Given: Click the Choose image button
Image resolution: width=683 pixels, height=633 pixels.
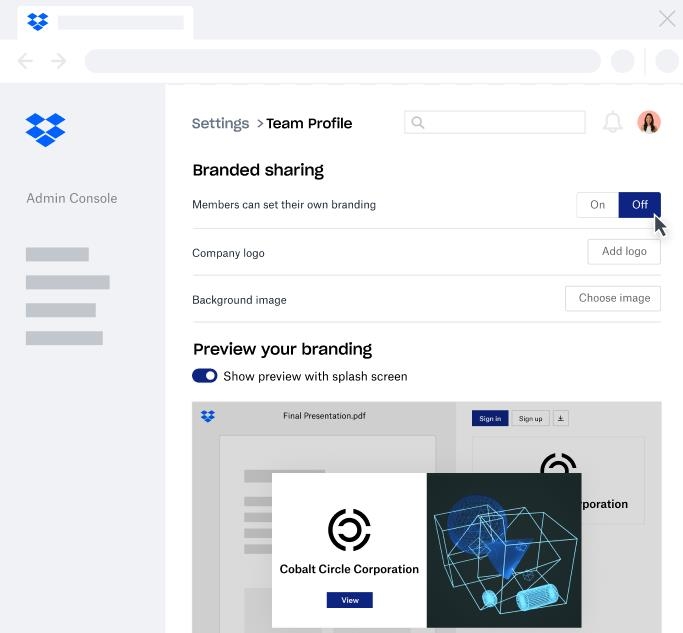Looking at the screenshot, I should click(613, 298).
